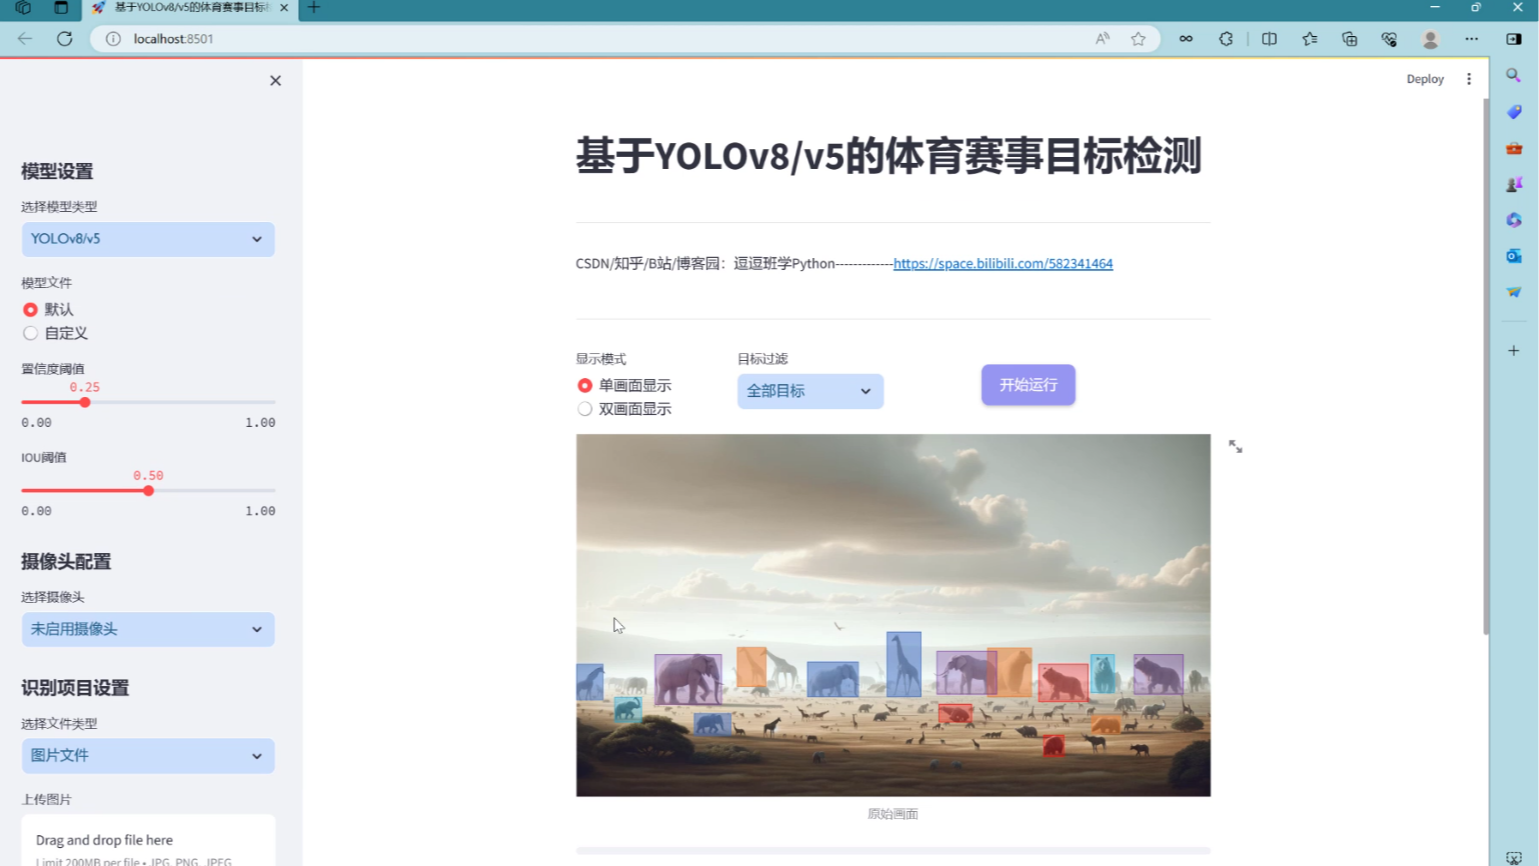
Task: Click the Deploy button
Action: (x=1425, y=79)
